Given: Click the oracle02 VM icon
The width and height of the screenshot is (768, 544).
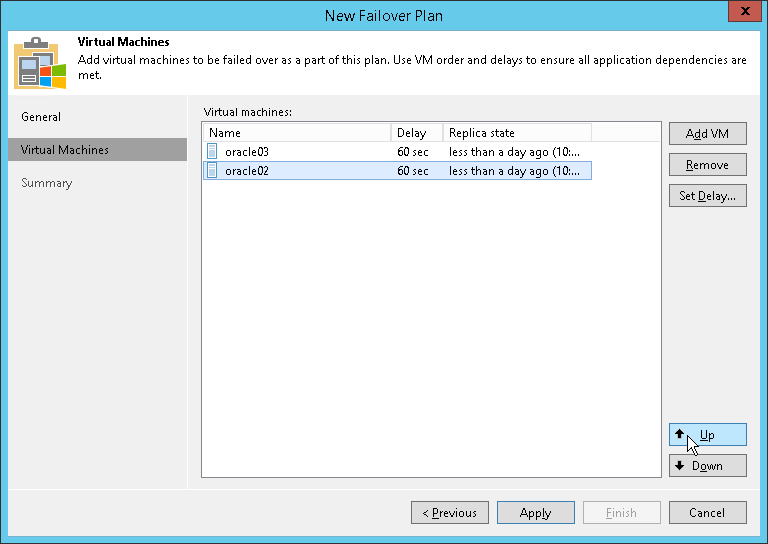Looking at the screenshot, I should 212,171.
